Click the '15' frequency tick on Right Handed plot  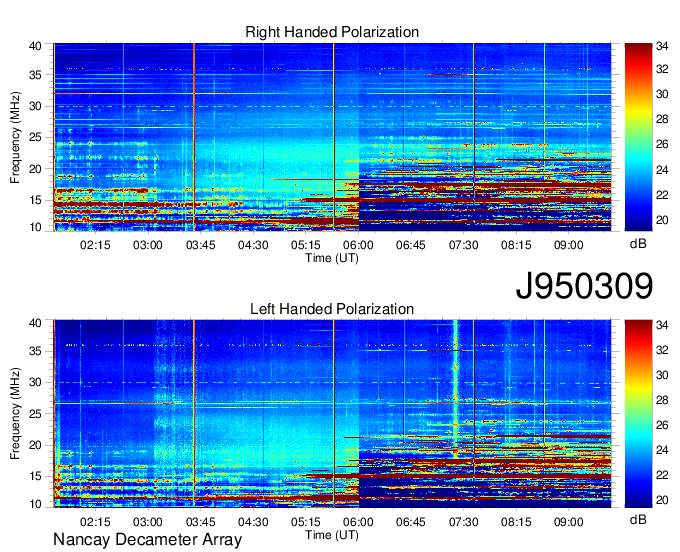click(x=35, y=200)
